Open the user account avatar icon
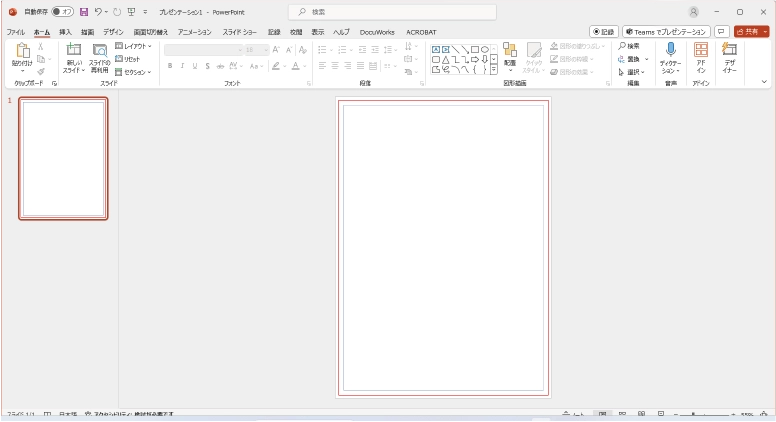This screenshot has height=422, width=776. pyautogui.click(x=693, y=12)
